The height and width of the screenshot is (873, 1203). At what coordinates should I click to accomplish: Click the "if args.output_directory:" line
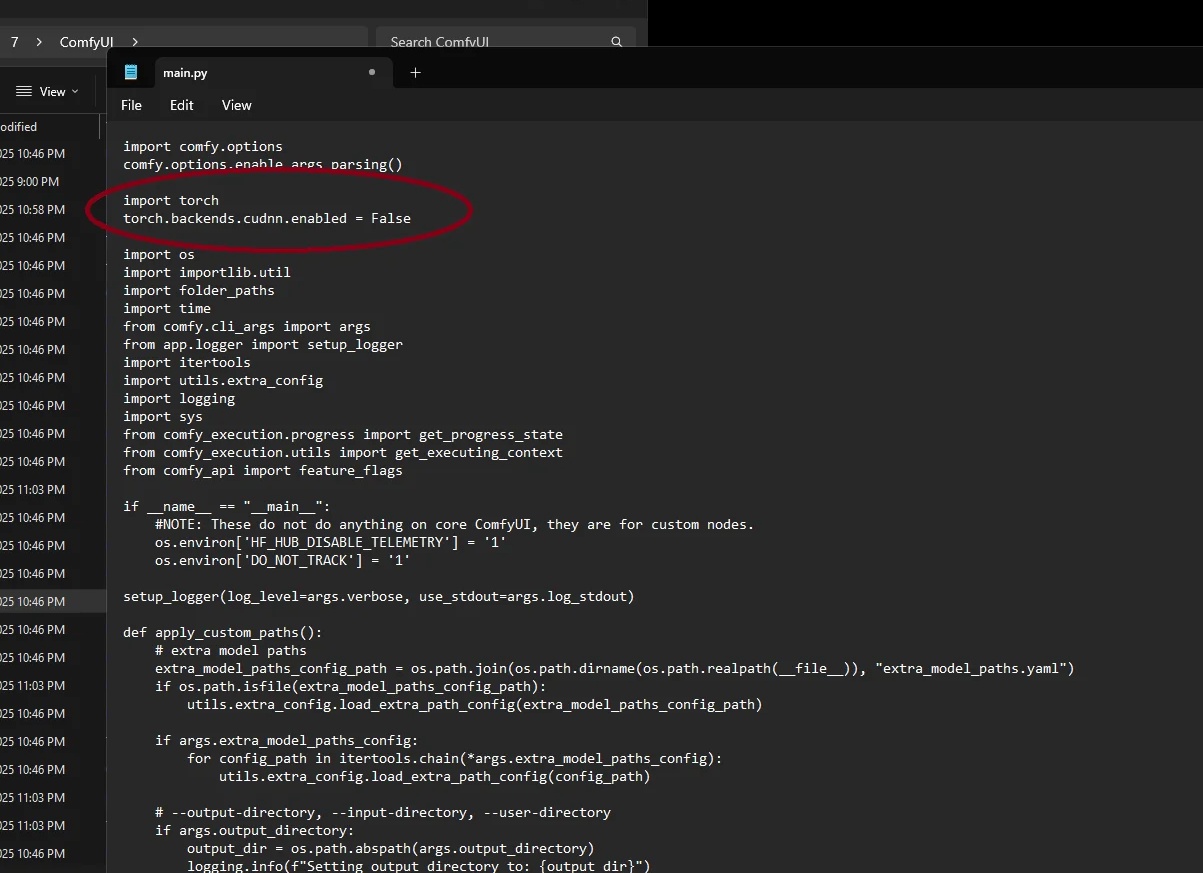[255, 830]
